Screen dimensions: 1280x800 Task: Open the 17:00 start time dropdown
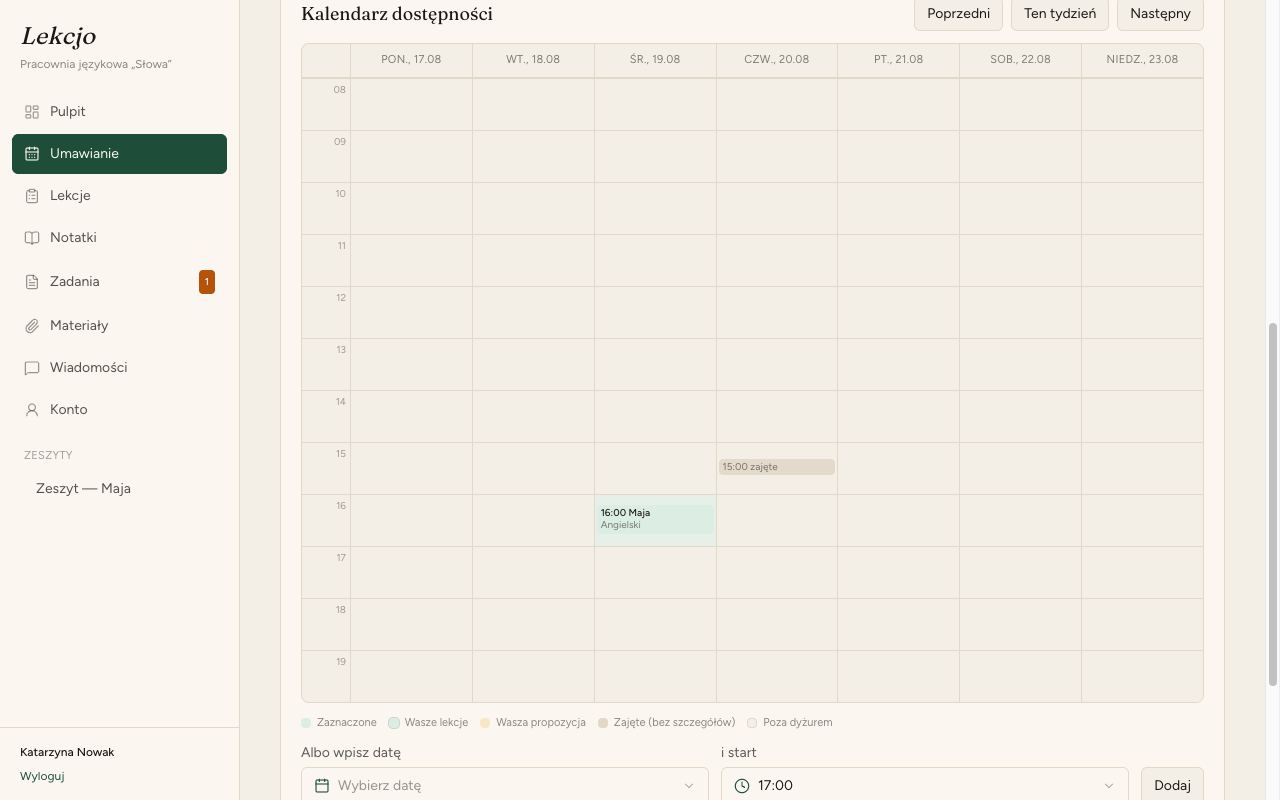tap(925, 785)
